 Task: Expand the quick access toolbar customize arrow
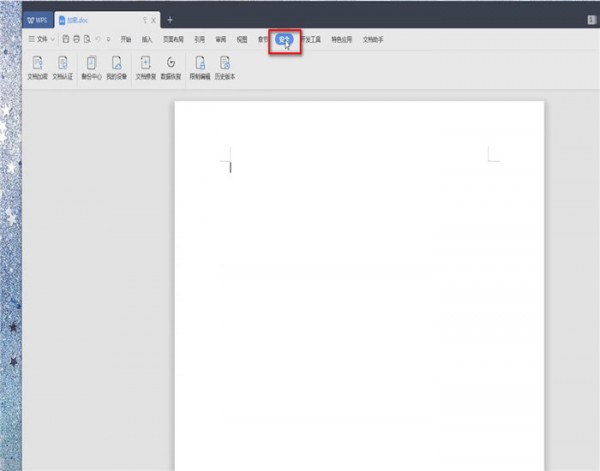[x=109, y=39]
